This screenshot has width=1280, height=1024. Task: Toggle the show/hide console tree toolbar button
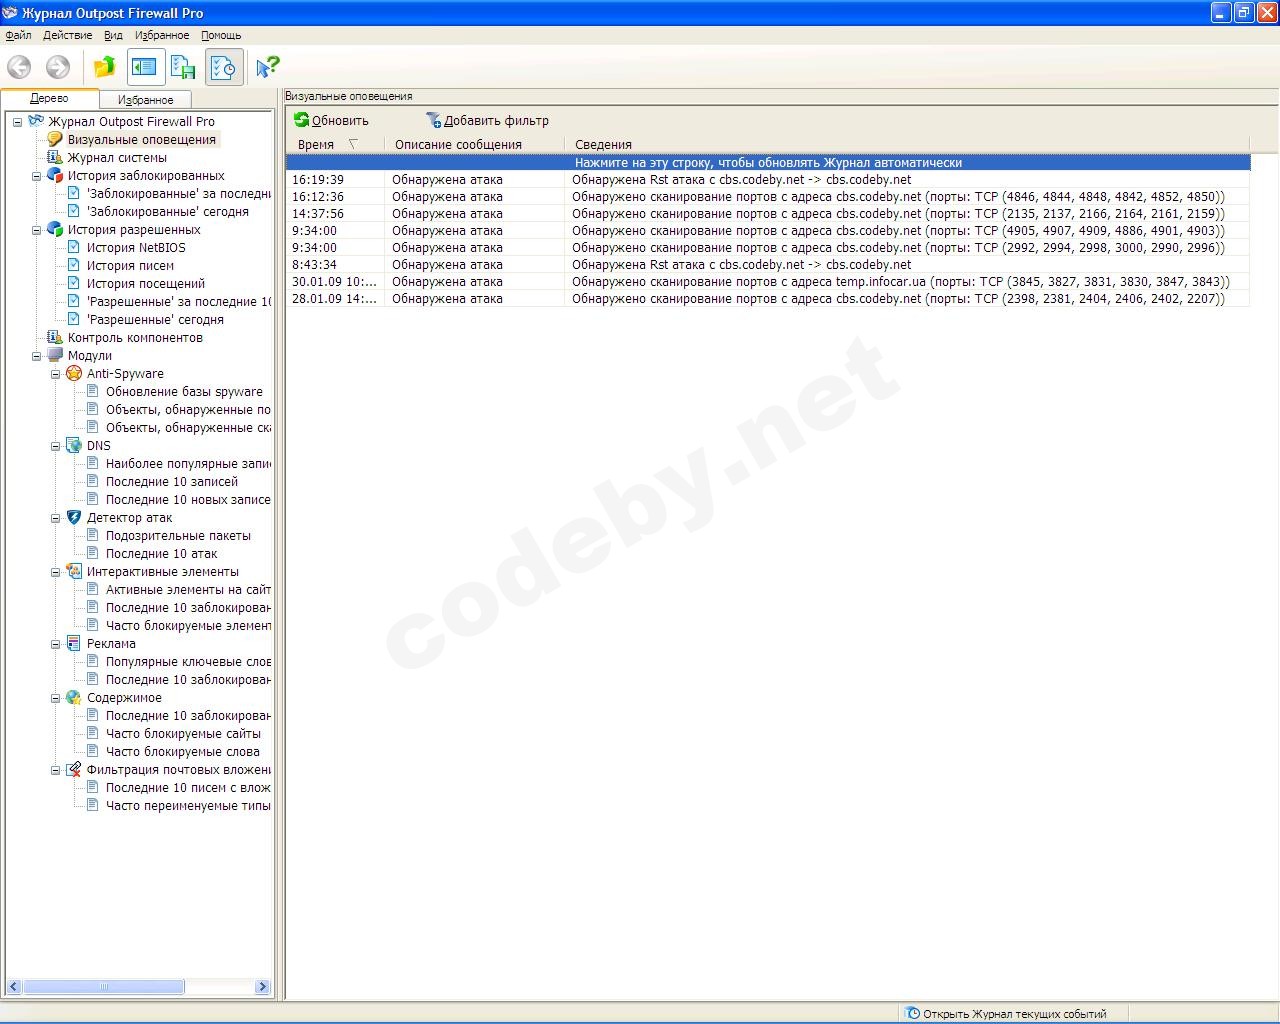(x=145, y=67)
